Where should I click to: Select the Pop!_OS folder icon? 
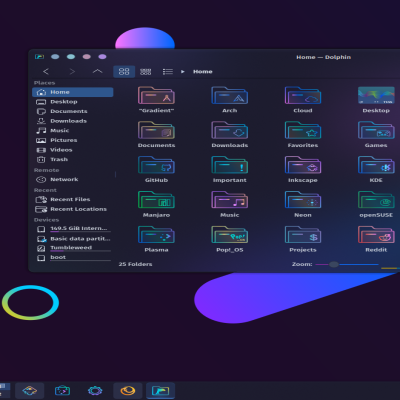pos(230,235)
